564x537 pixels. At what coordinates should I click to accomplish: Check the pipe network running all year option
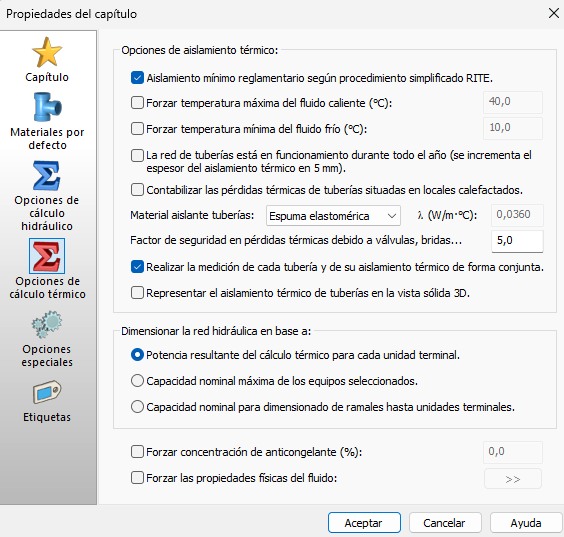click(x=137, y=155)
